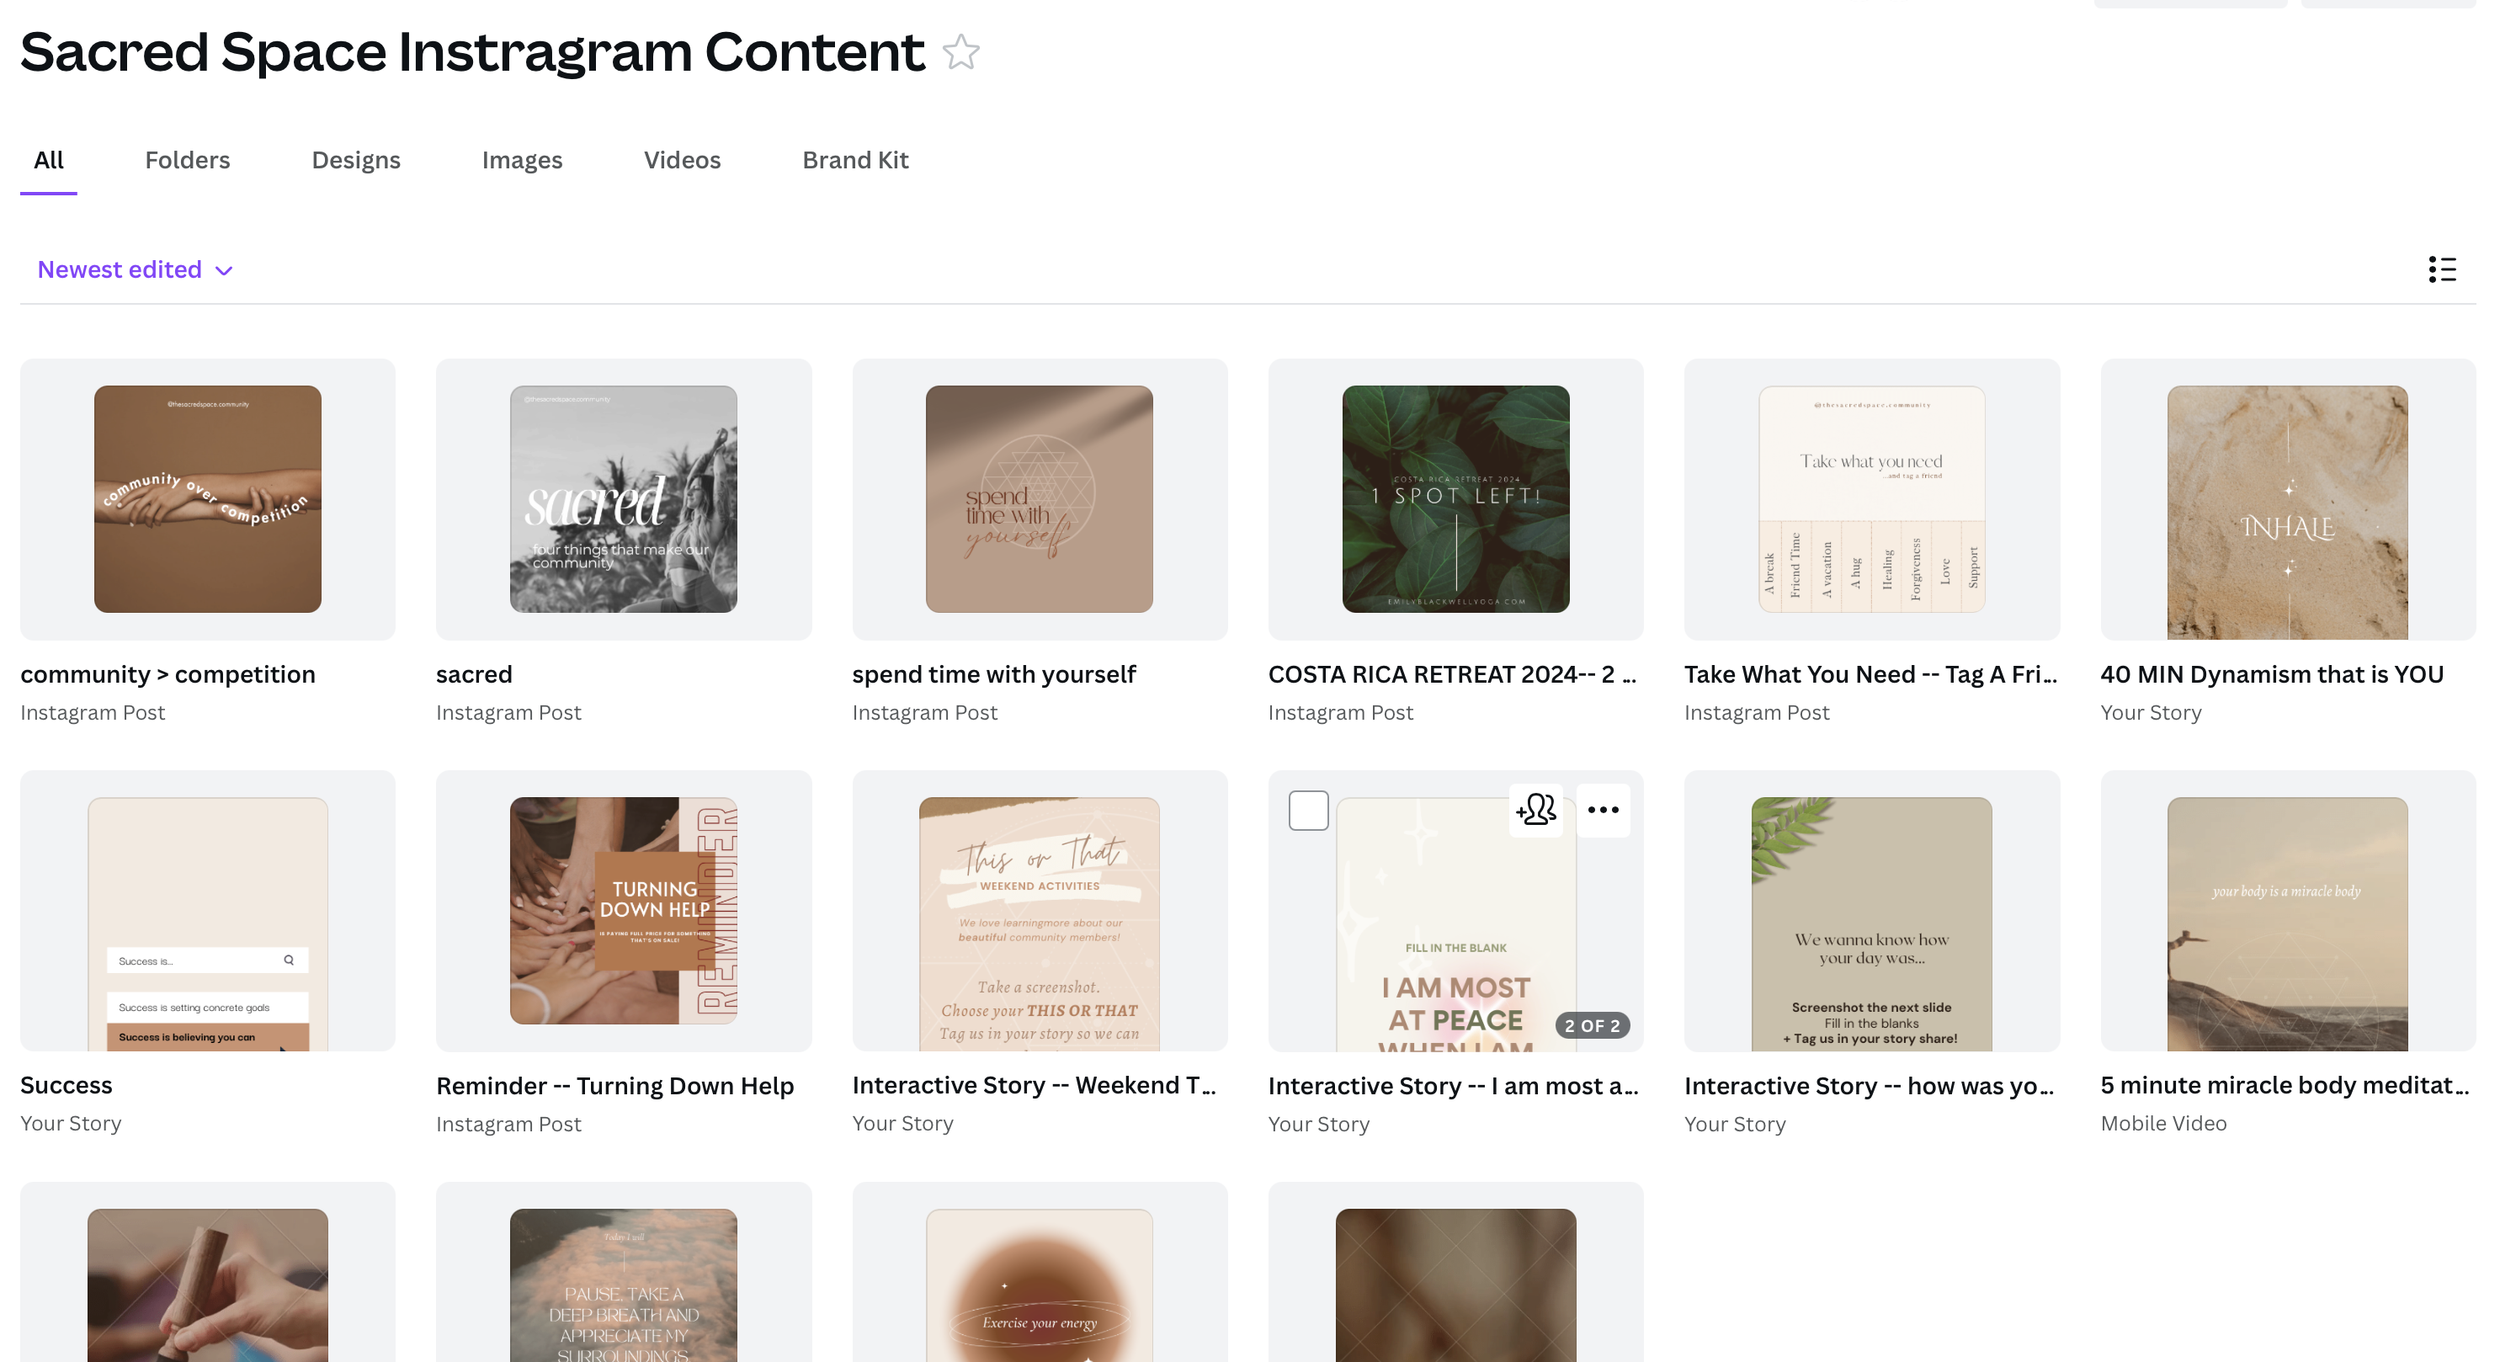Open the Designs tab
Image resolution: width=2500 pixels, height=1362 pixels.
coord(356,160)
